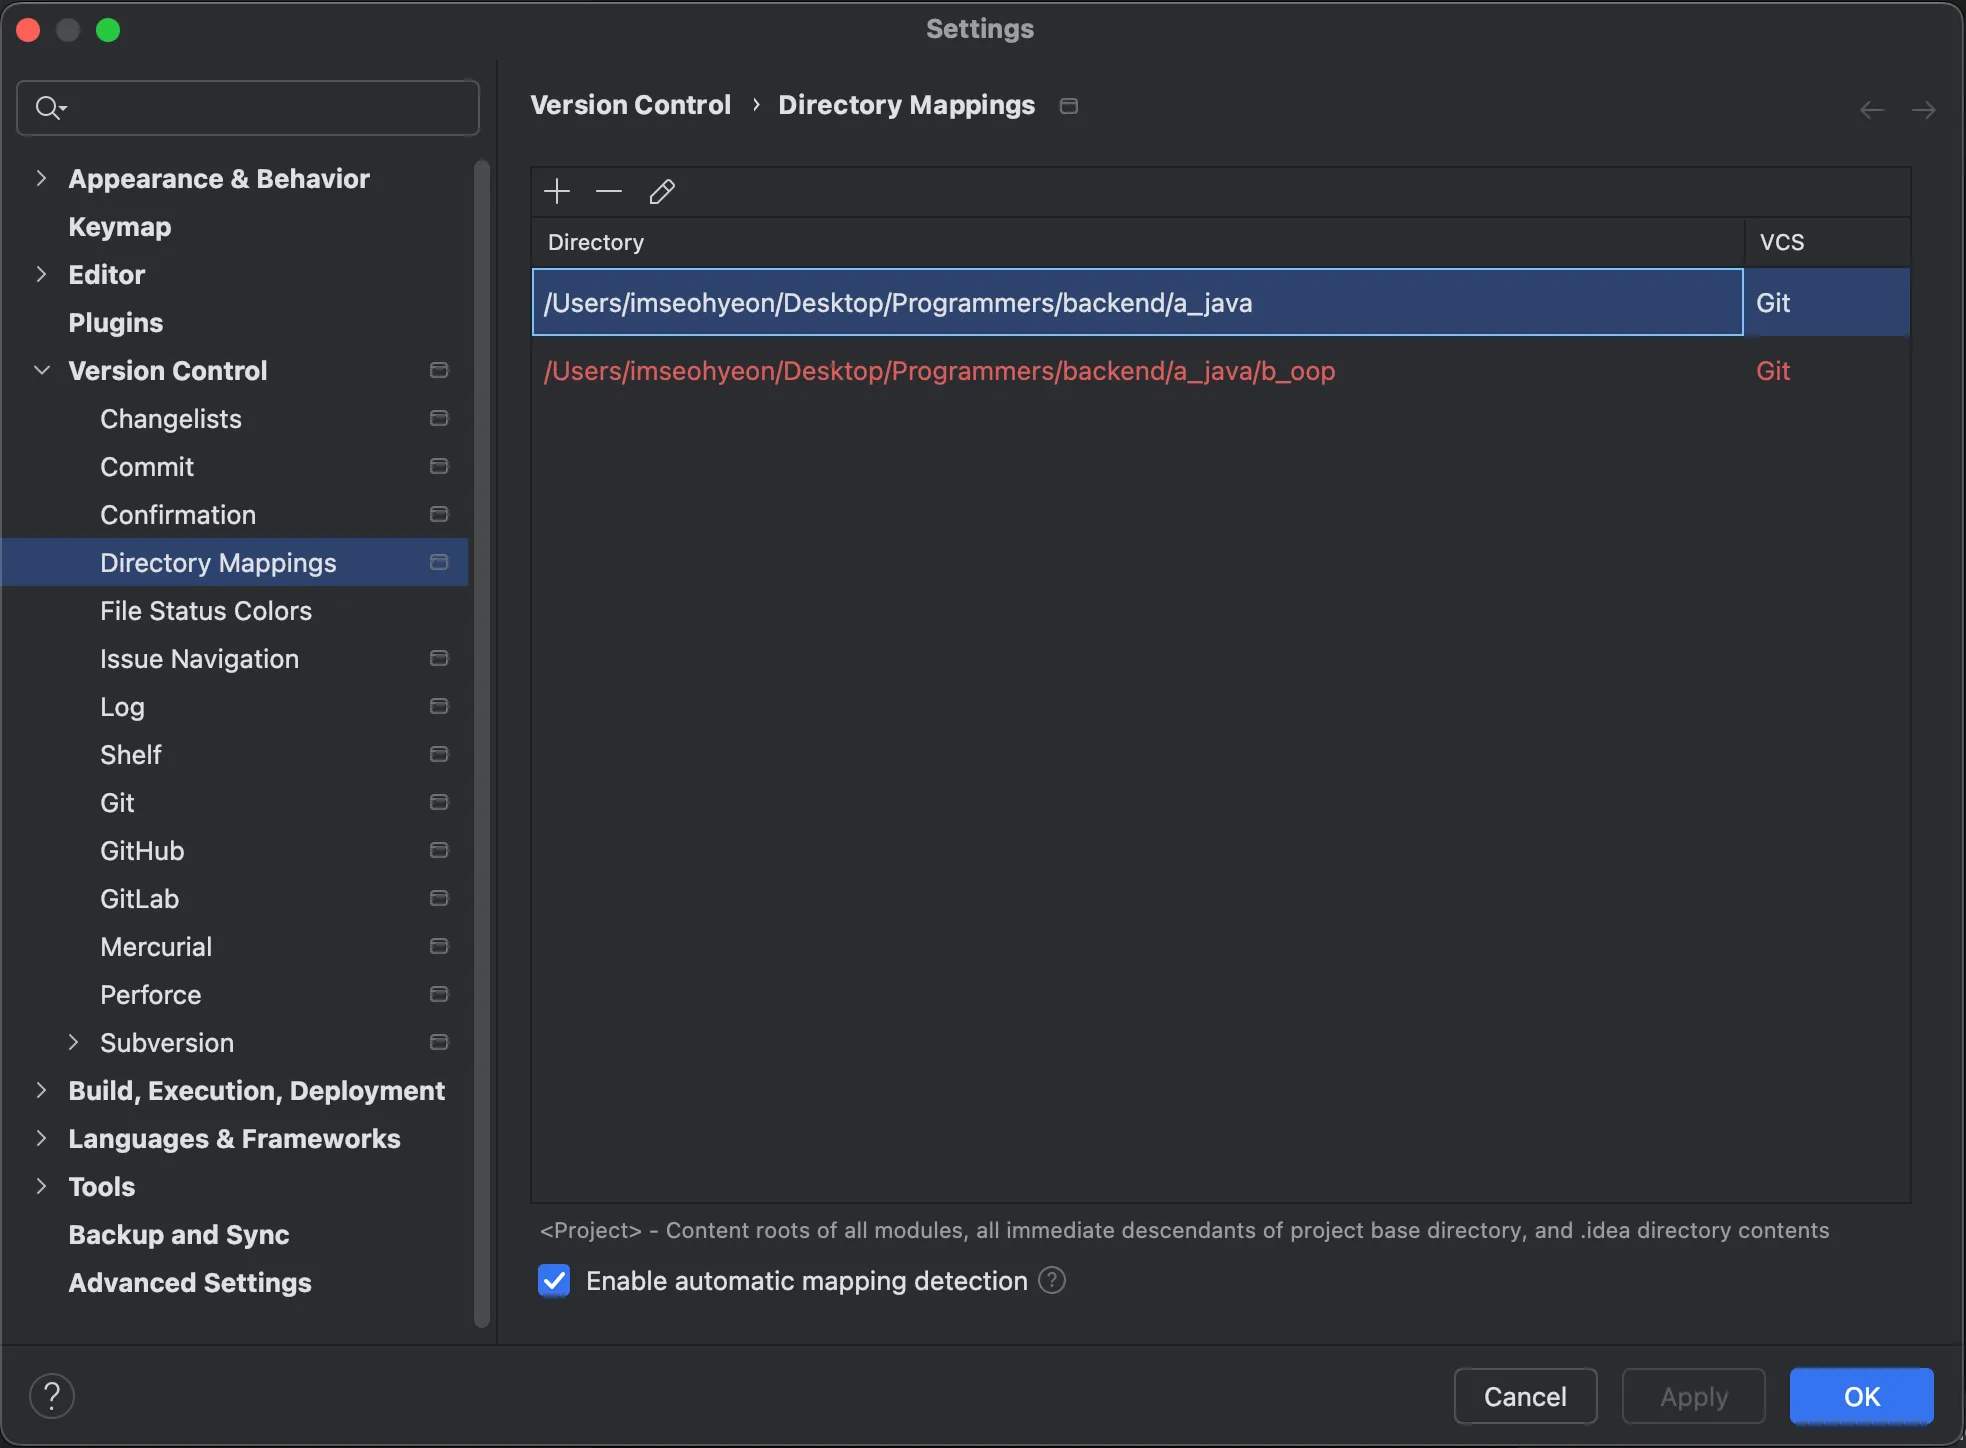Screen dimensions: 1966x1448
Task: Click Cancel button
Action: pyautogui.click(x=1525, y=1396)
